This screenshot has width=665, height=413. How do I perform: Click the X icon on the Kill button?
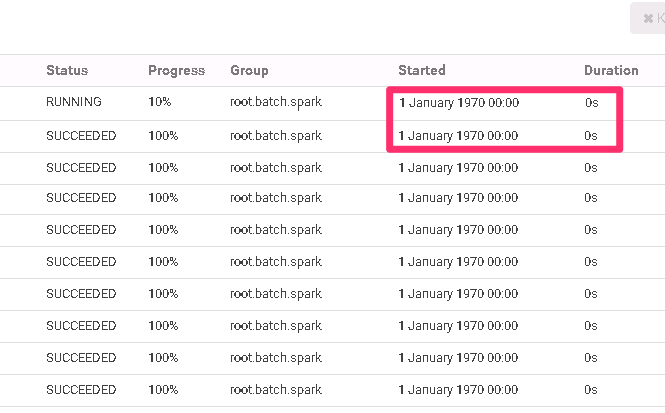click(648, 18)
